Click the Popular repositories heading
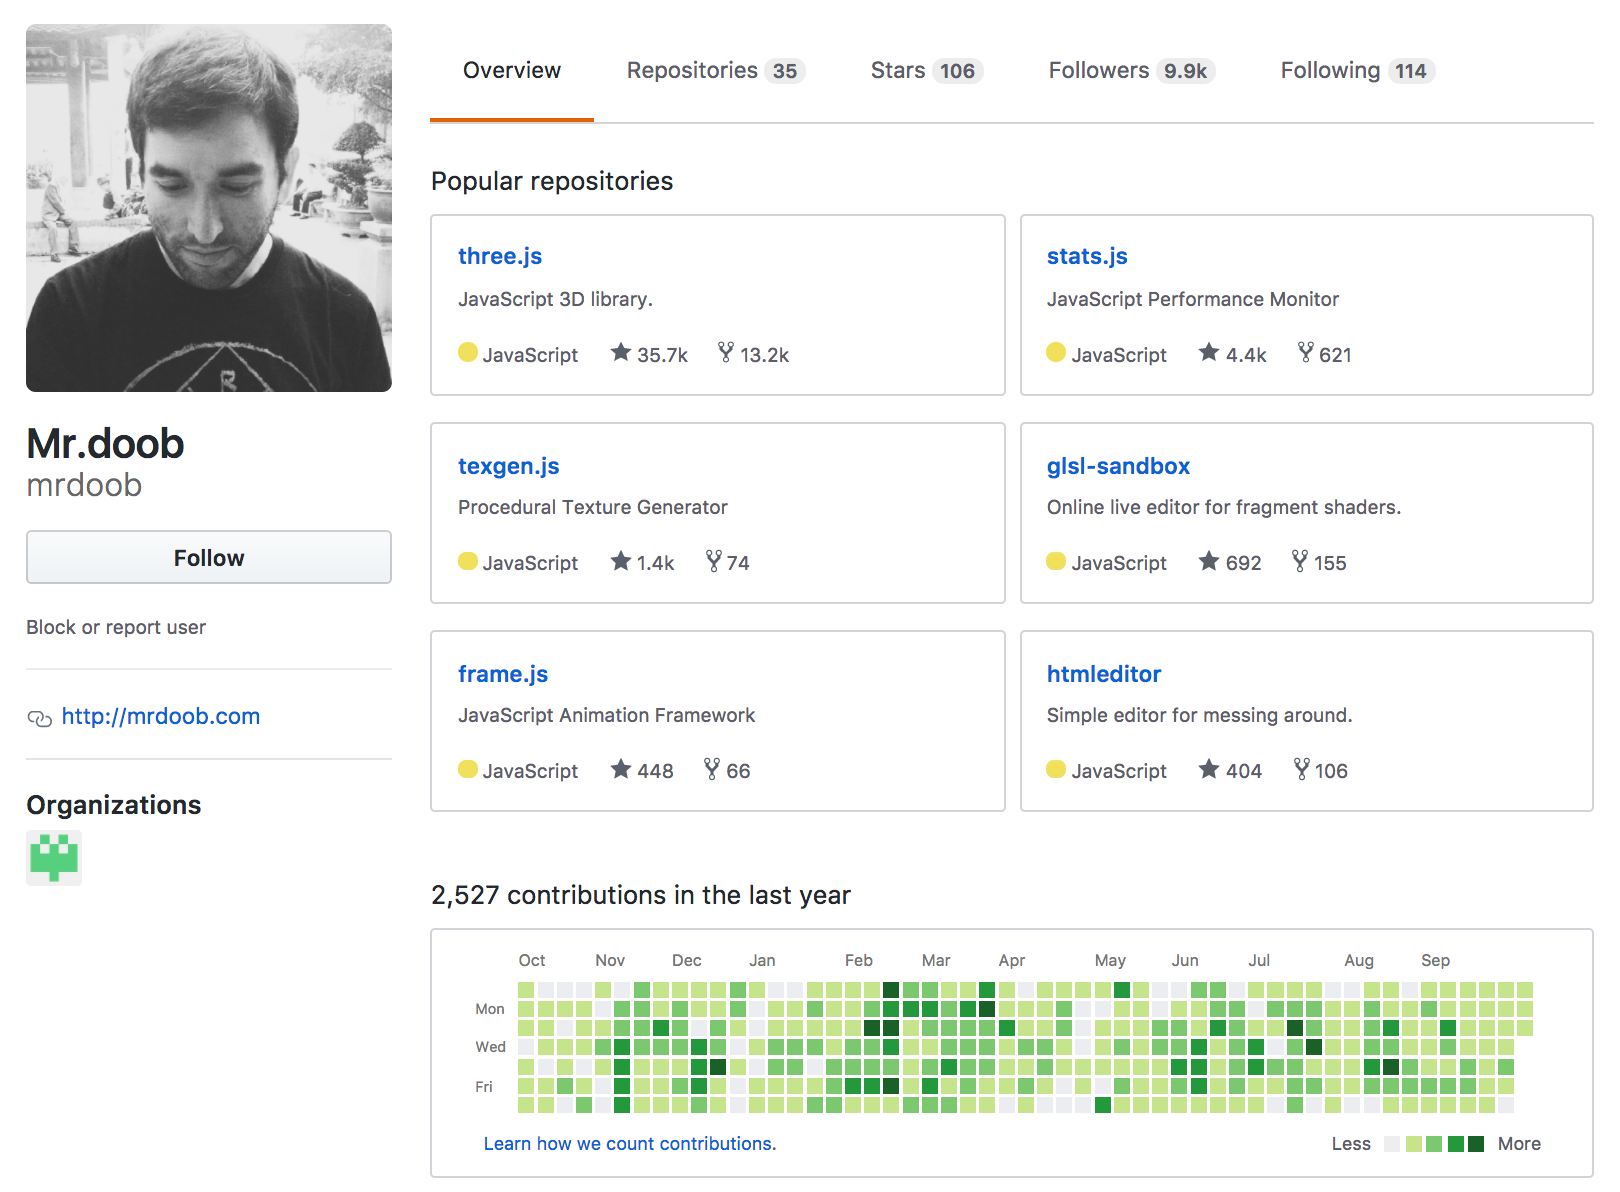 click(552, 181)
